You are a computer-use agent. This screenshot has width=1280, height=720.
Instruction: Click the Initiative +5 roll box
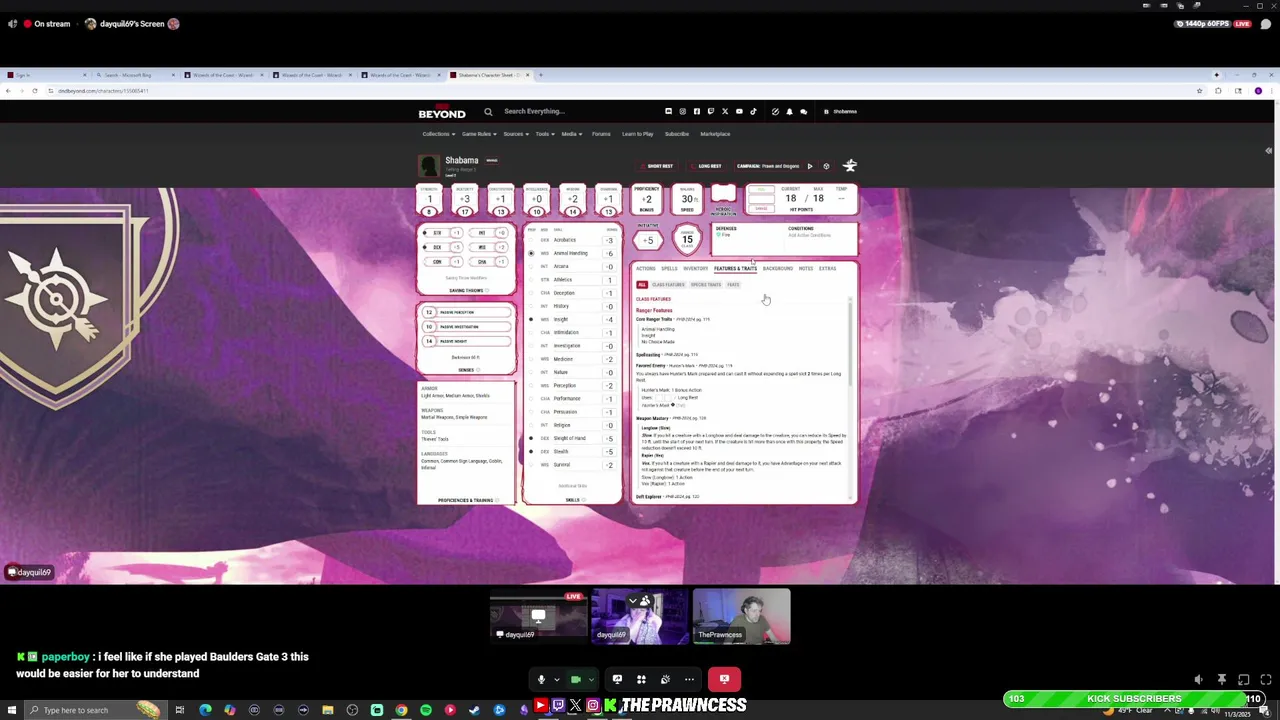tap(648, 240)
